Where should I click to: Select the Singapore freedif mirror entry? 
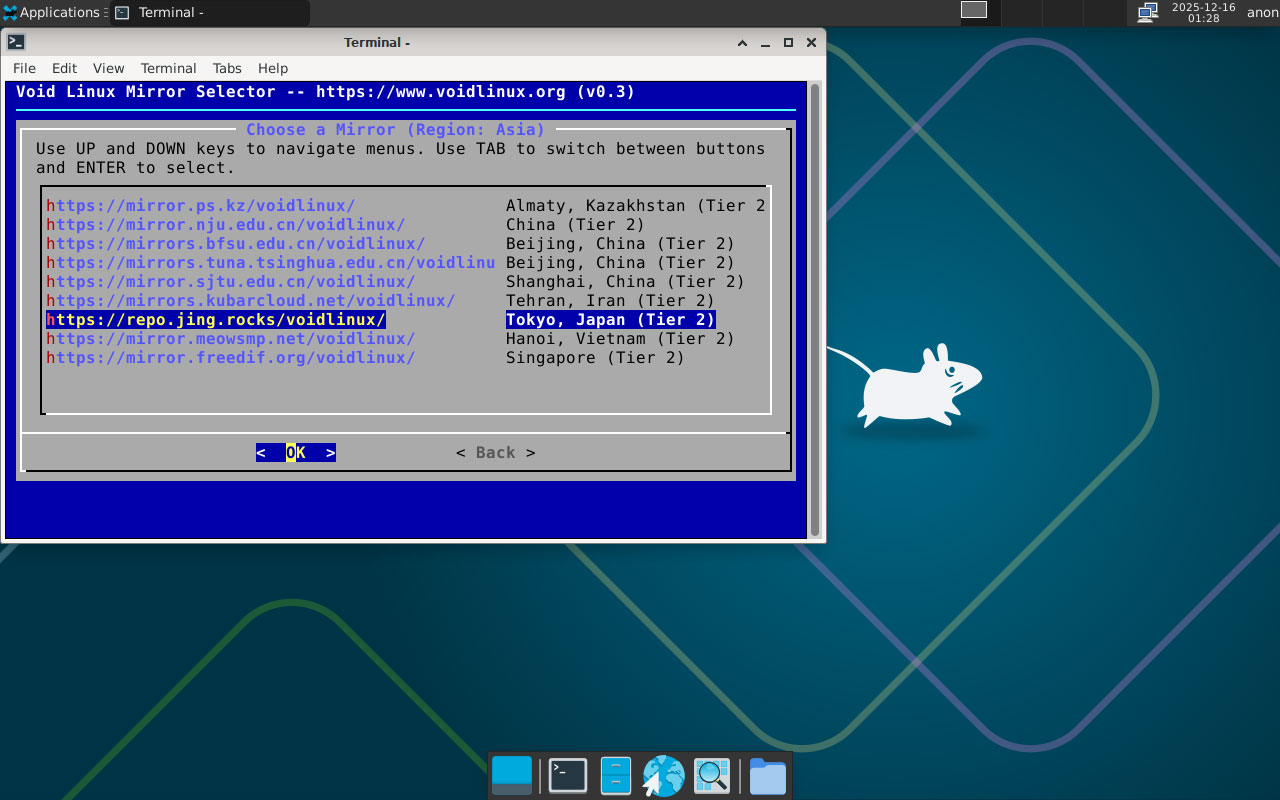coord(230,358)
